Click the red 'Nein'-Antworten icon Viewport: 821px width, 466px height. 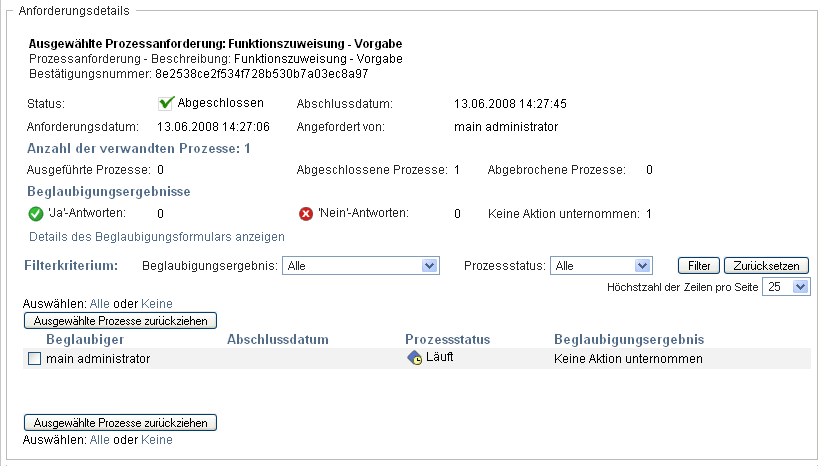click(306, 213)
